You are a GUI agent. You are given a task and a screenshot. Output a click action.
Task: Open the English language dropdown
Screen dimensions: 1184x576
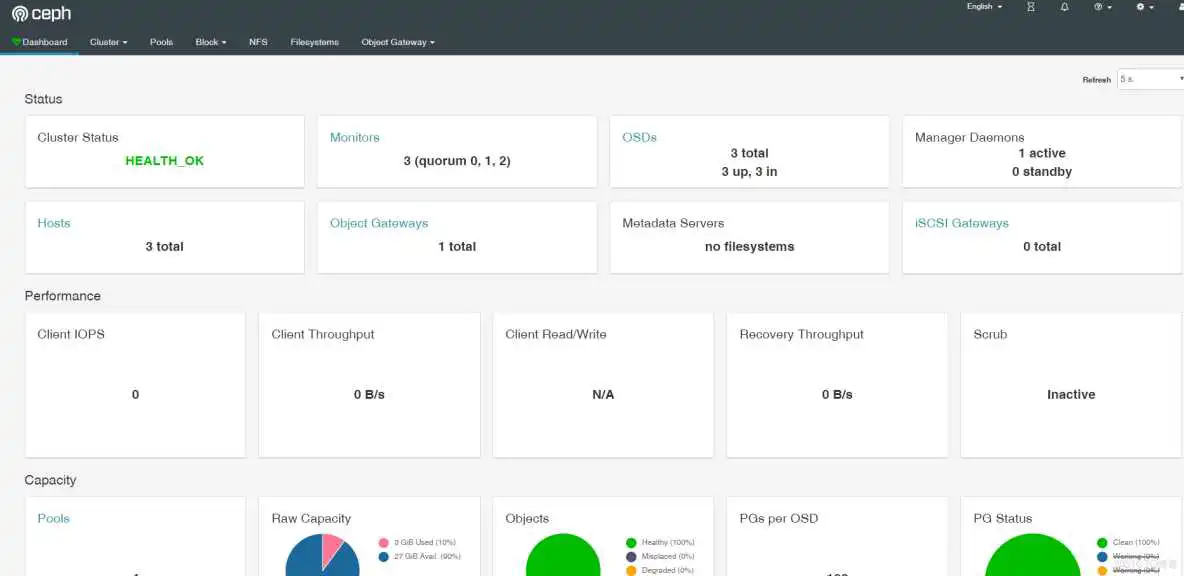(x=985, y=7)
